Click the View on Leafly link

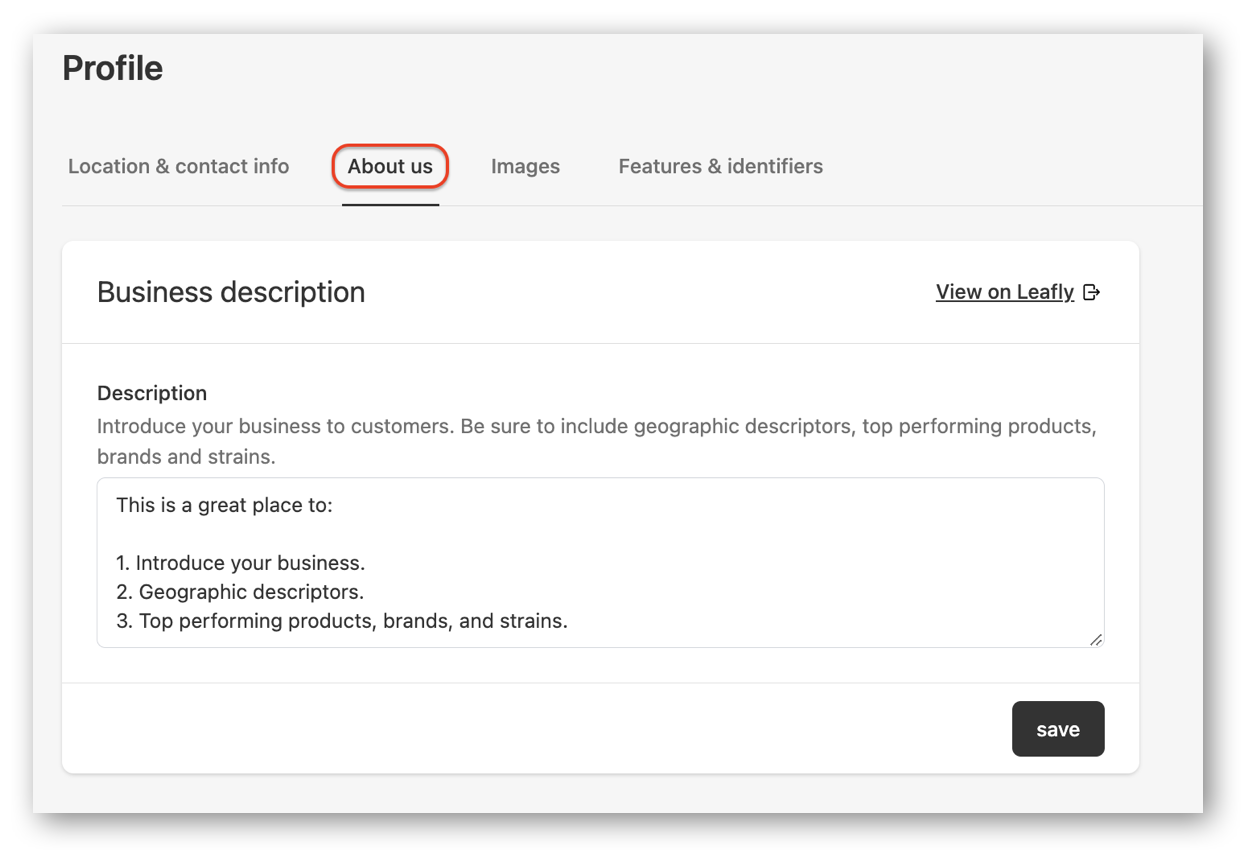click(1005, 292)
